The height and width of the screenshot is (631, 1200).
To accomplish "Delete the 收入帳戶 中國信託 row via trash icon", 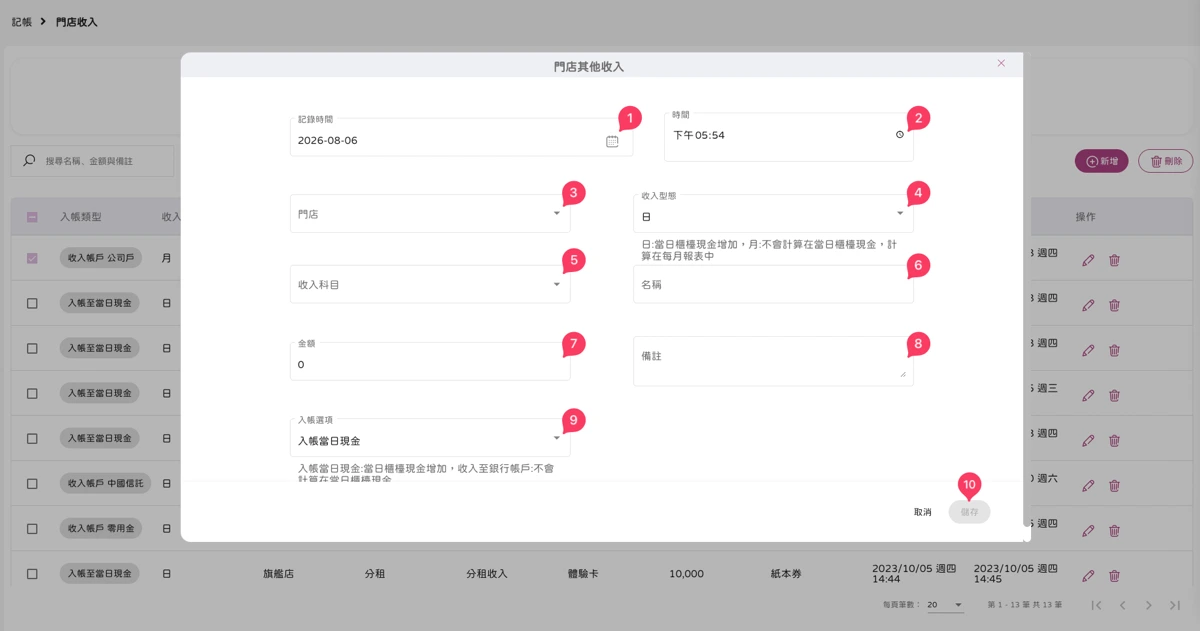I will click(x=1114, y=485).
